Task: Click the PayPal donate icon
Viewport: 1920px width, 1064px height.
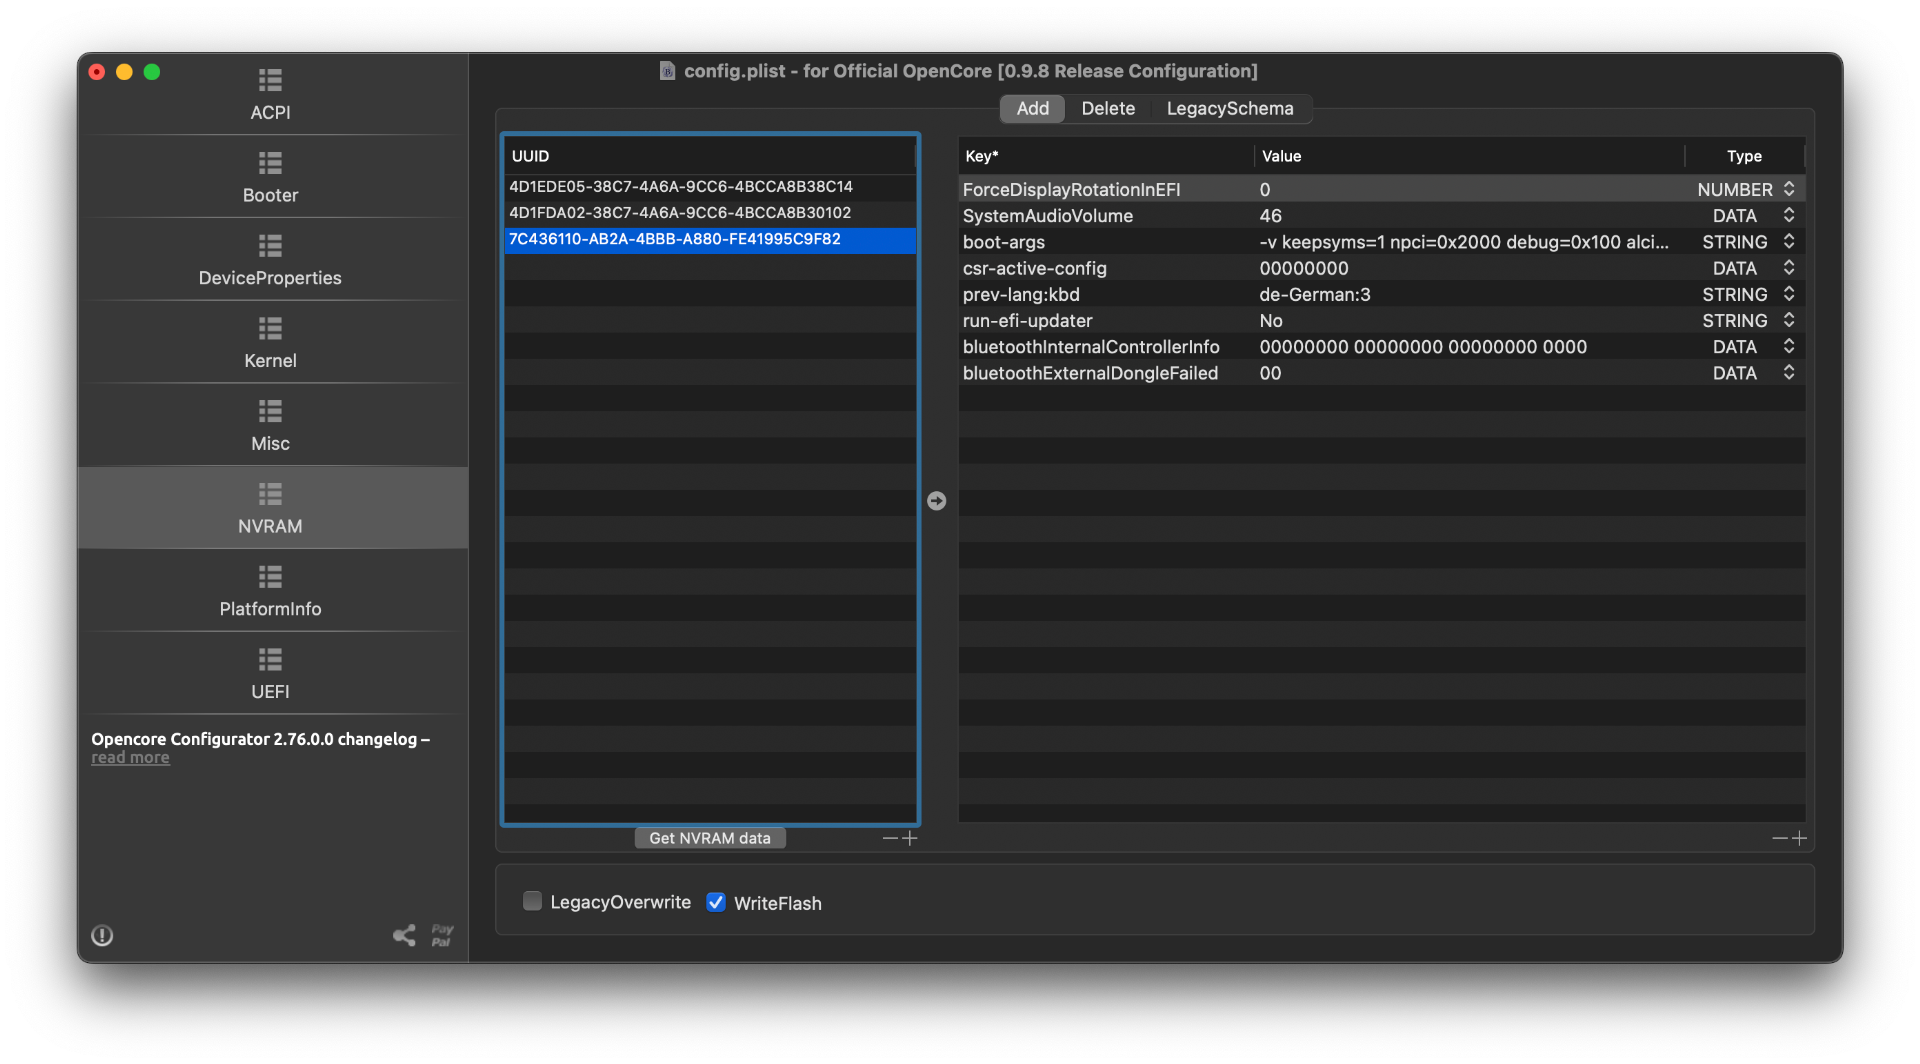Action: [x=442, y=935]
